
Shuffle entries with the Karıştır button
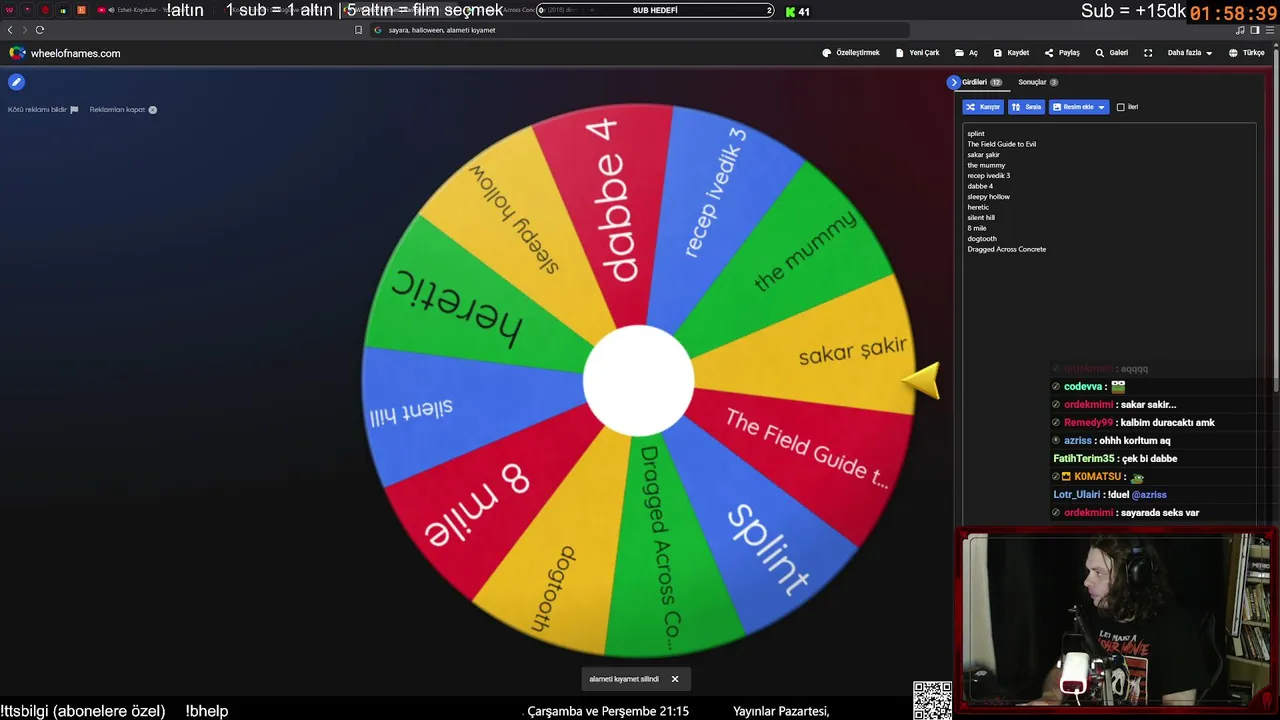point(983,107)
